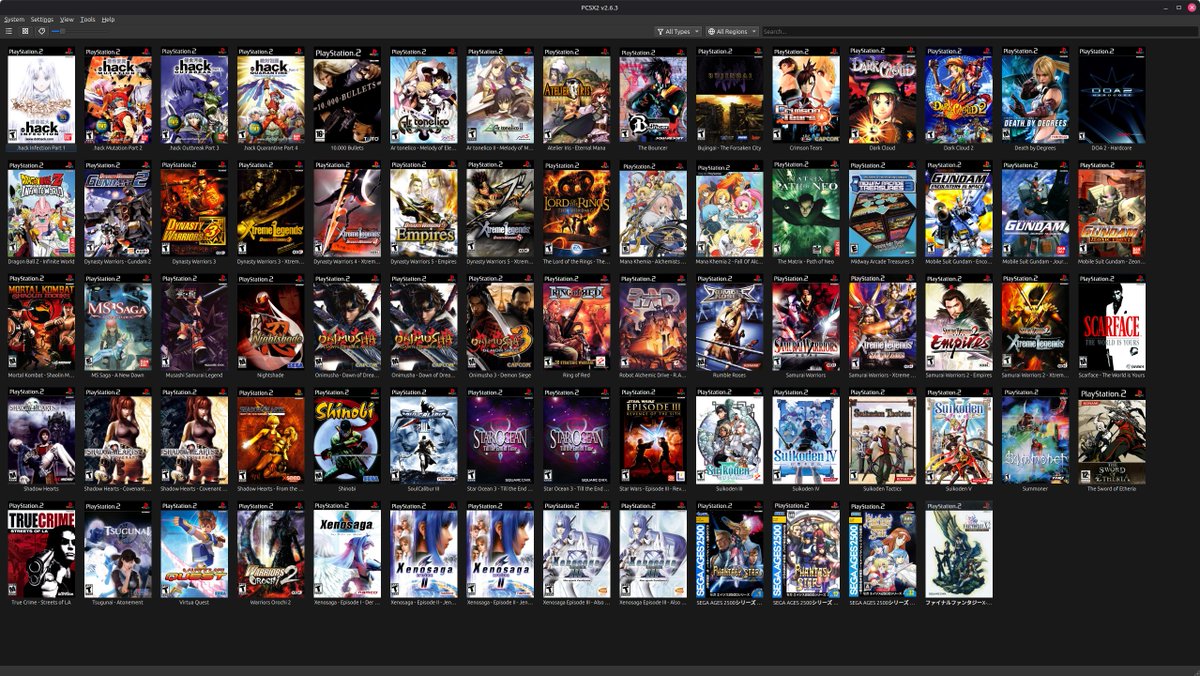1200x676 pixels.
Task: Select the Atelier Iris - Eternal Mana cover
Action: tap(577, 95)
